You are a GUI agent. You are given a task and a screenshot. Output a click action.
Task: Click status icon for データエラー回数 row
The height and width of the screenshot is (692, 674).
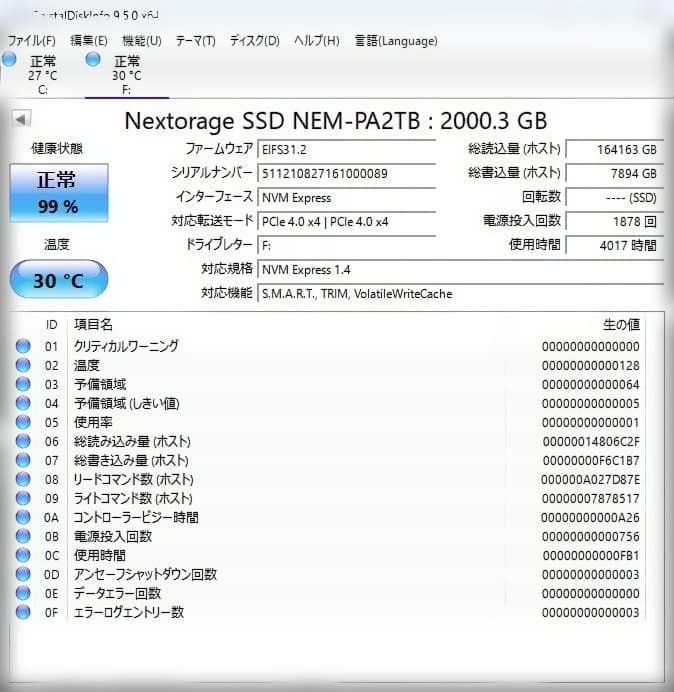pyautogui.click(x=23, y=593)
